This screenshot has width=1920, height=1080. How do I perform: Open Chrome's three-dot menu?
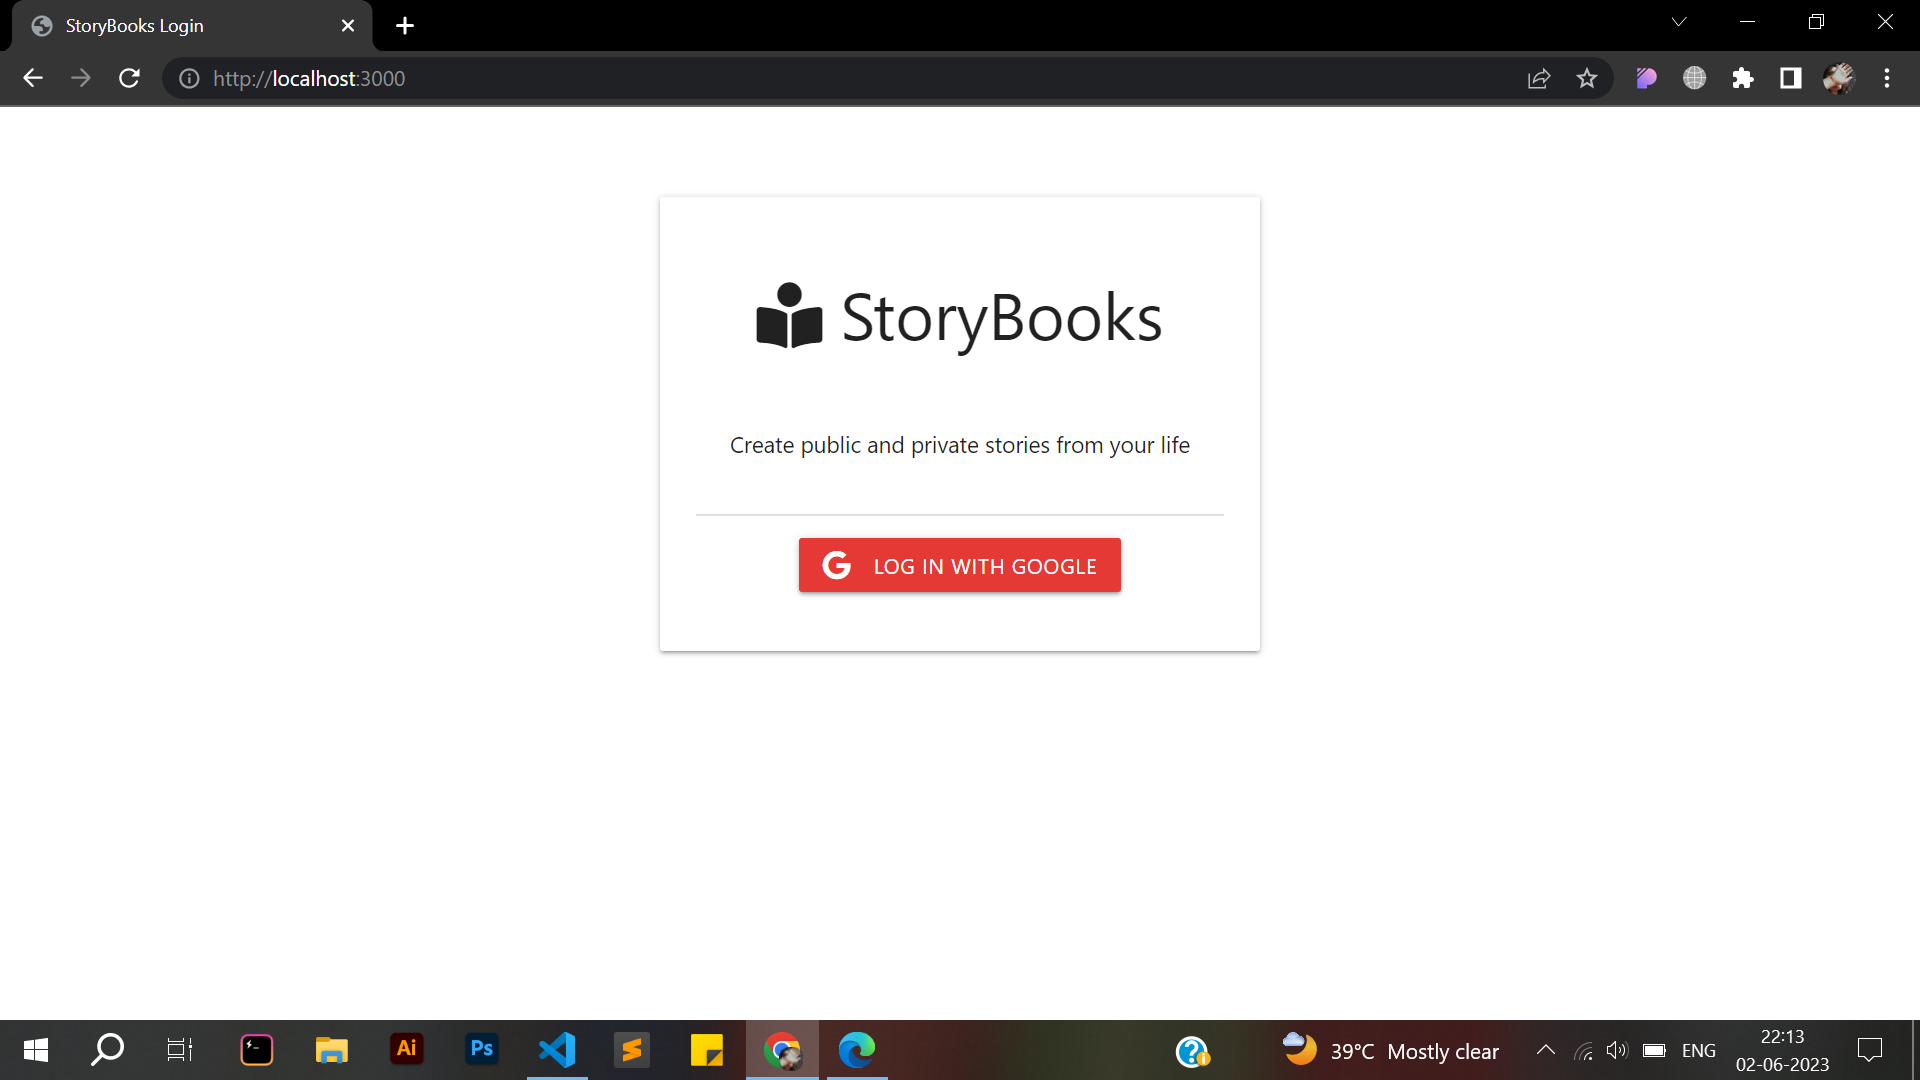pyautogui.click(x=1888, y=78)
